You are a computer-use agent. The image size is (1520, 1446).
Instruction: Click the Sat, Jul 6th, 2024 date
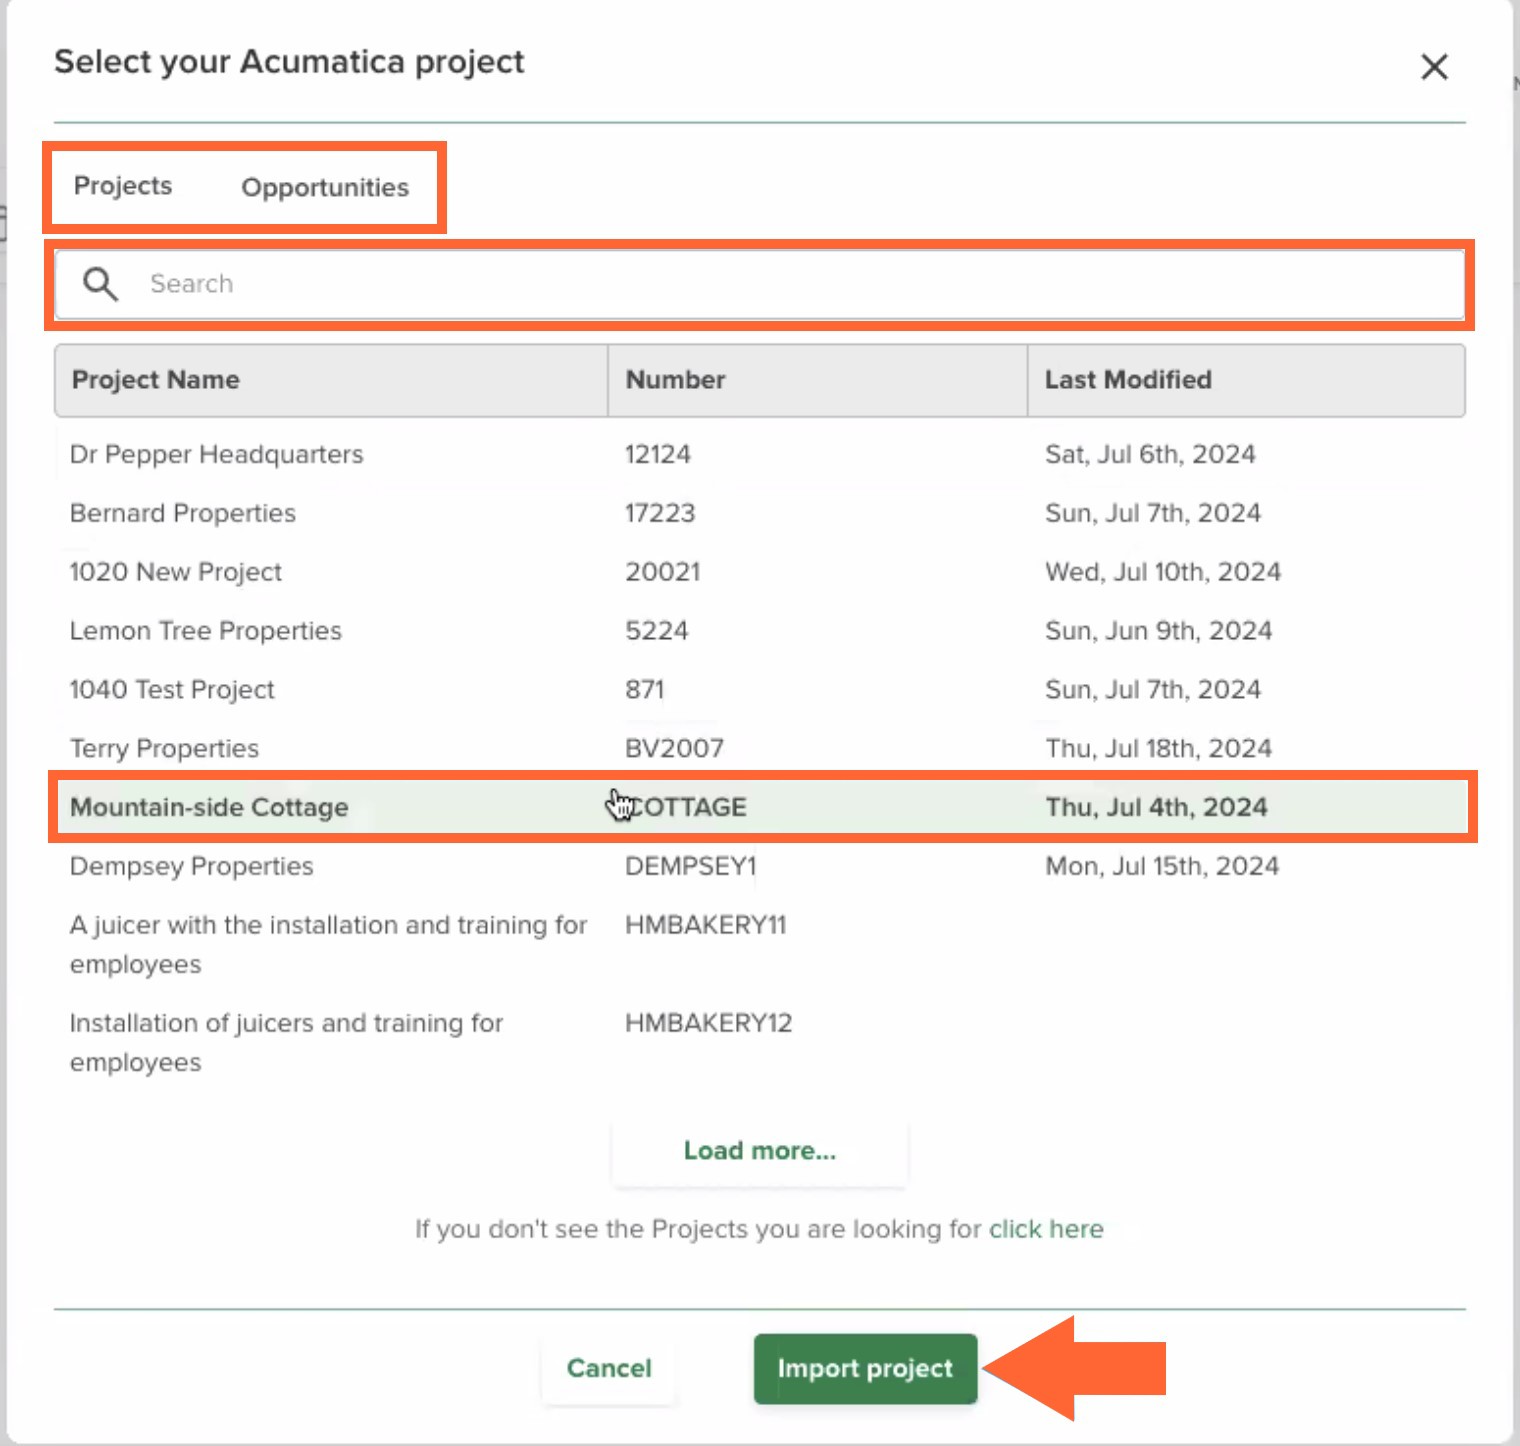[1150, 454]
